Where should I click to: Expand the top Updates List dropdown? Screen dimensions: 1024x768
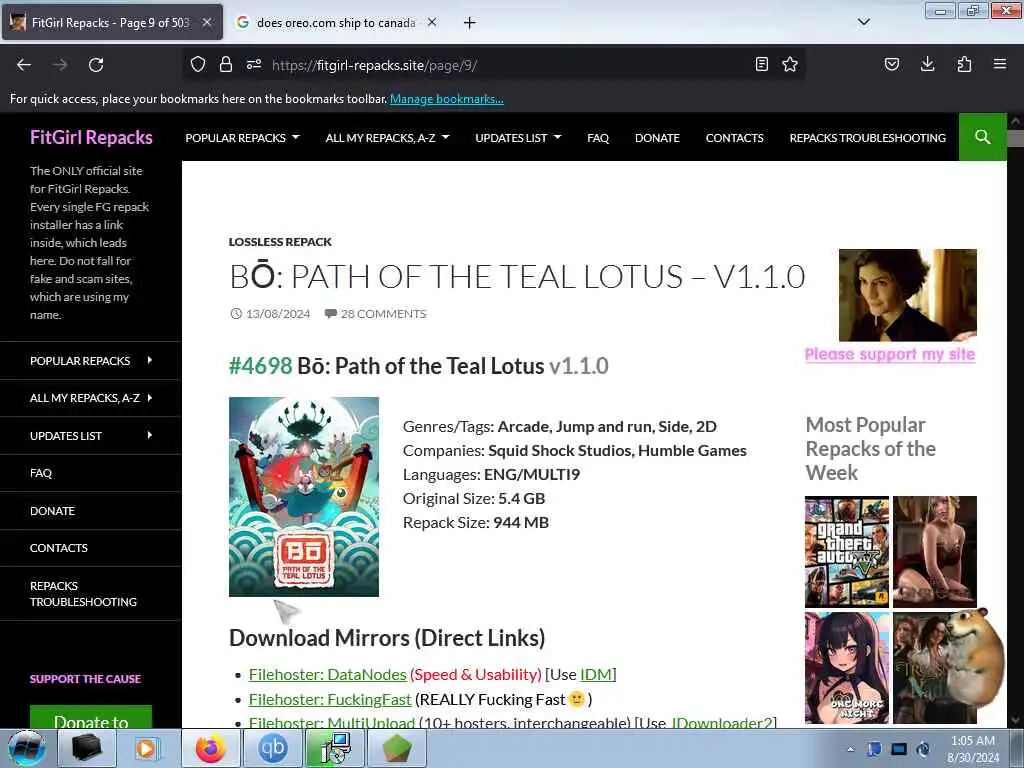click(518, 138)
